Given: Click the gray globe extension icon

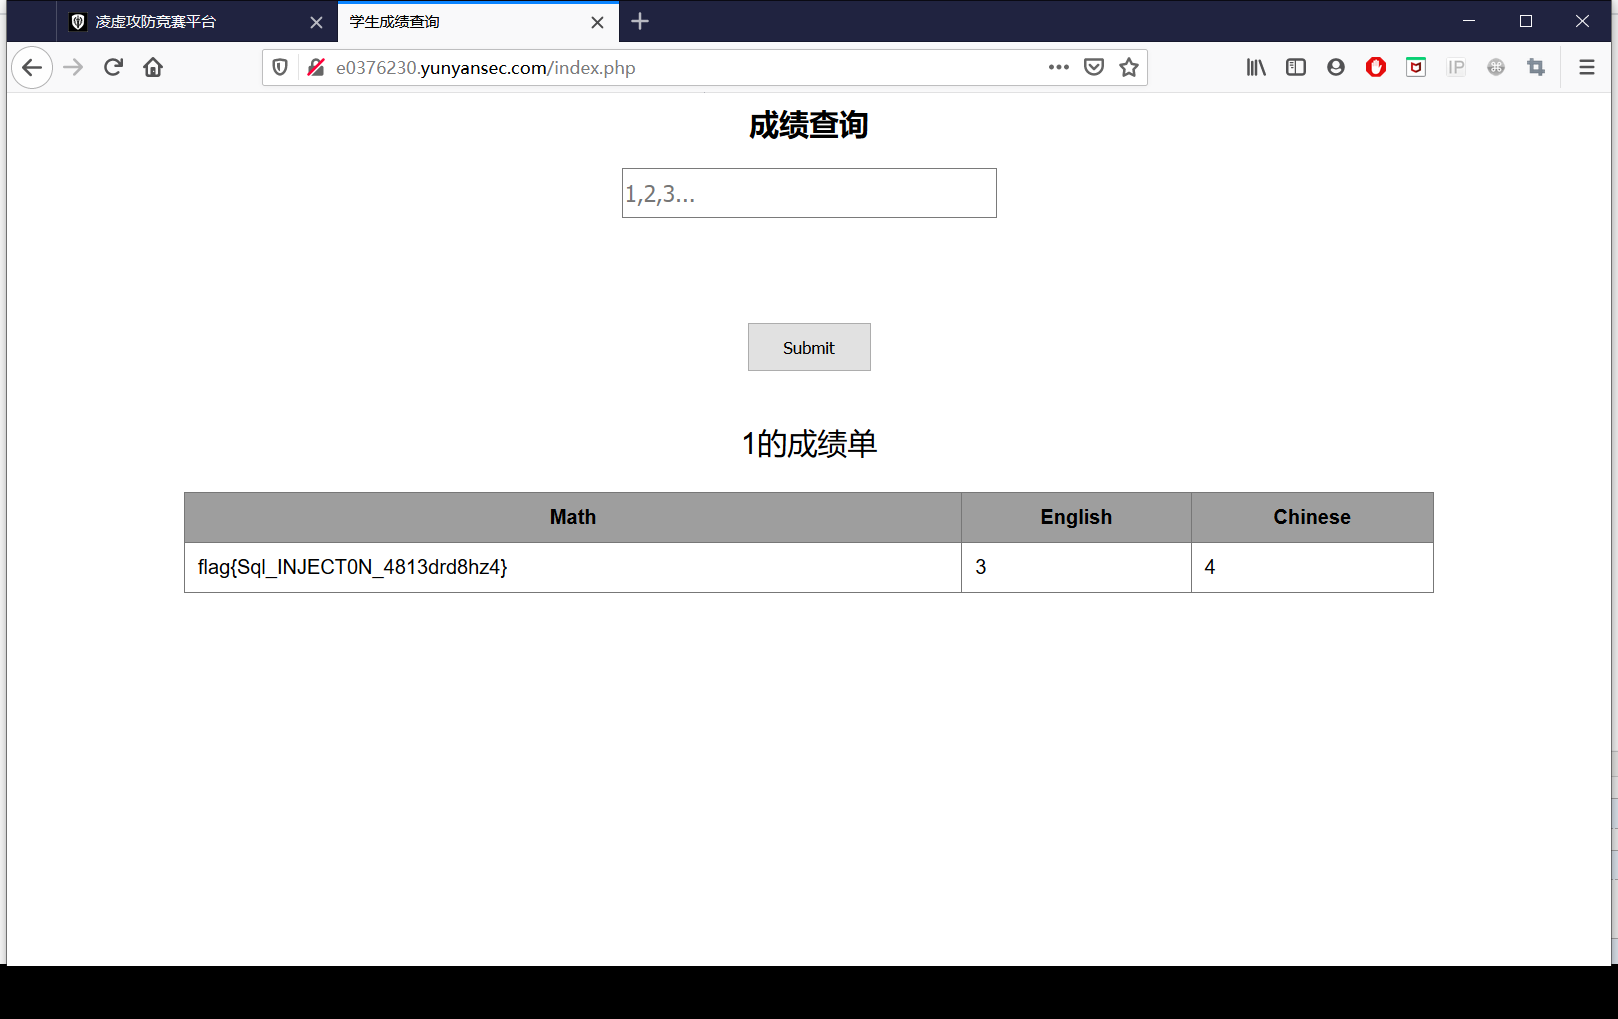Looking at the screenshot, I should tap(1496, 67).
